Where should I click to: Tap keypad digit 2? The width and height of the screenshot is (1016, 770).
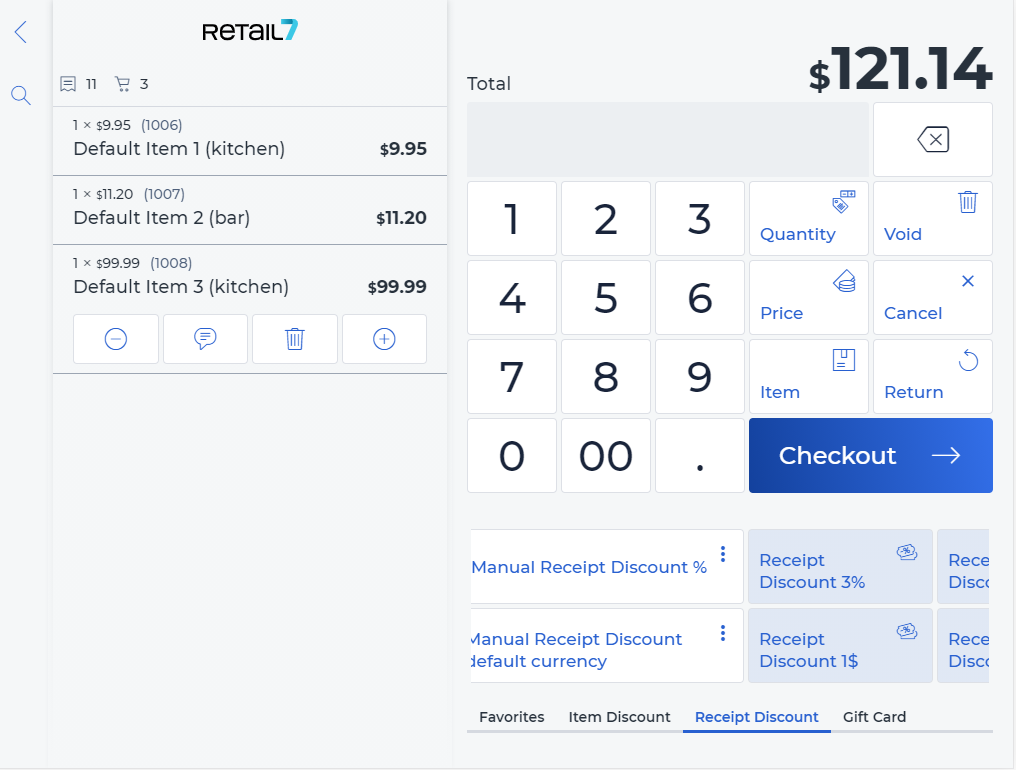pos(606,218)
